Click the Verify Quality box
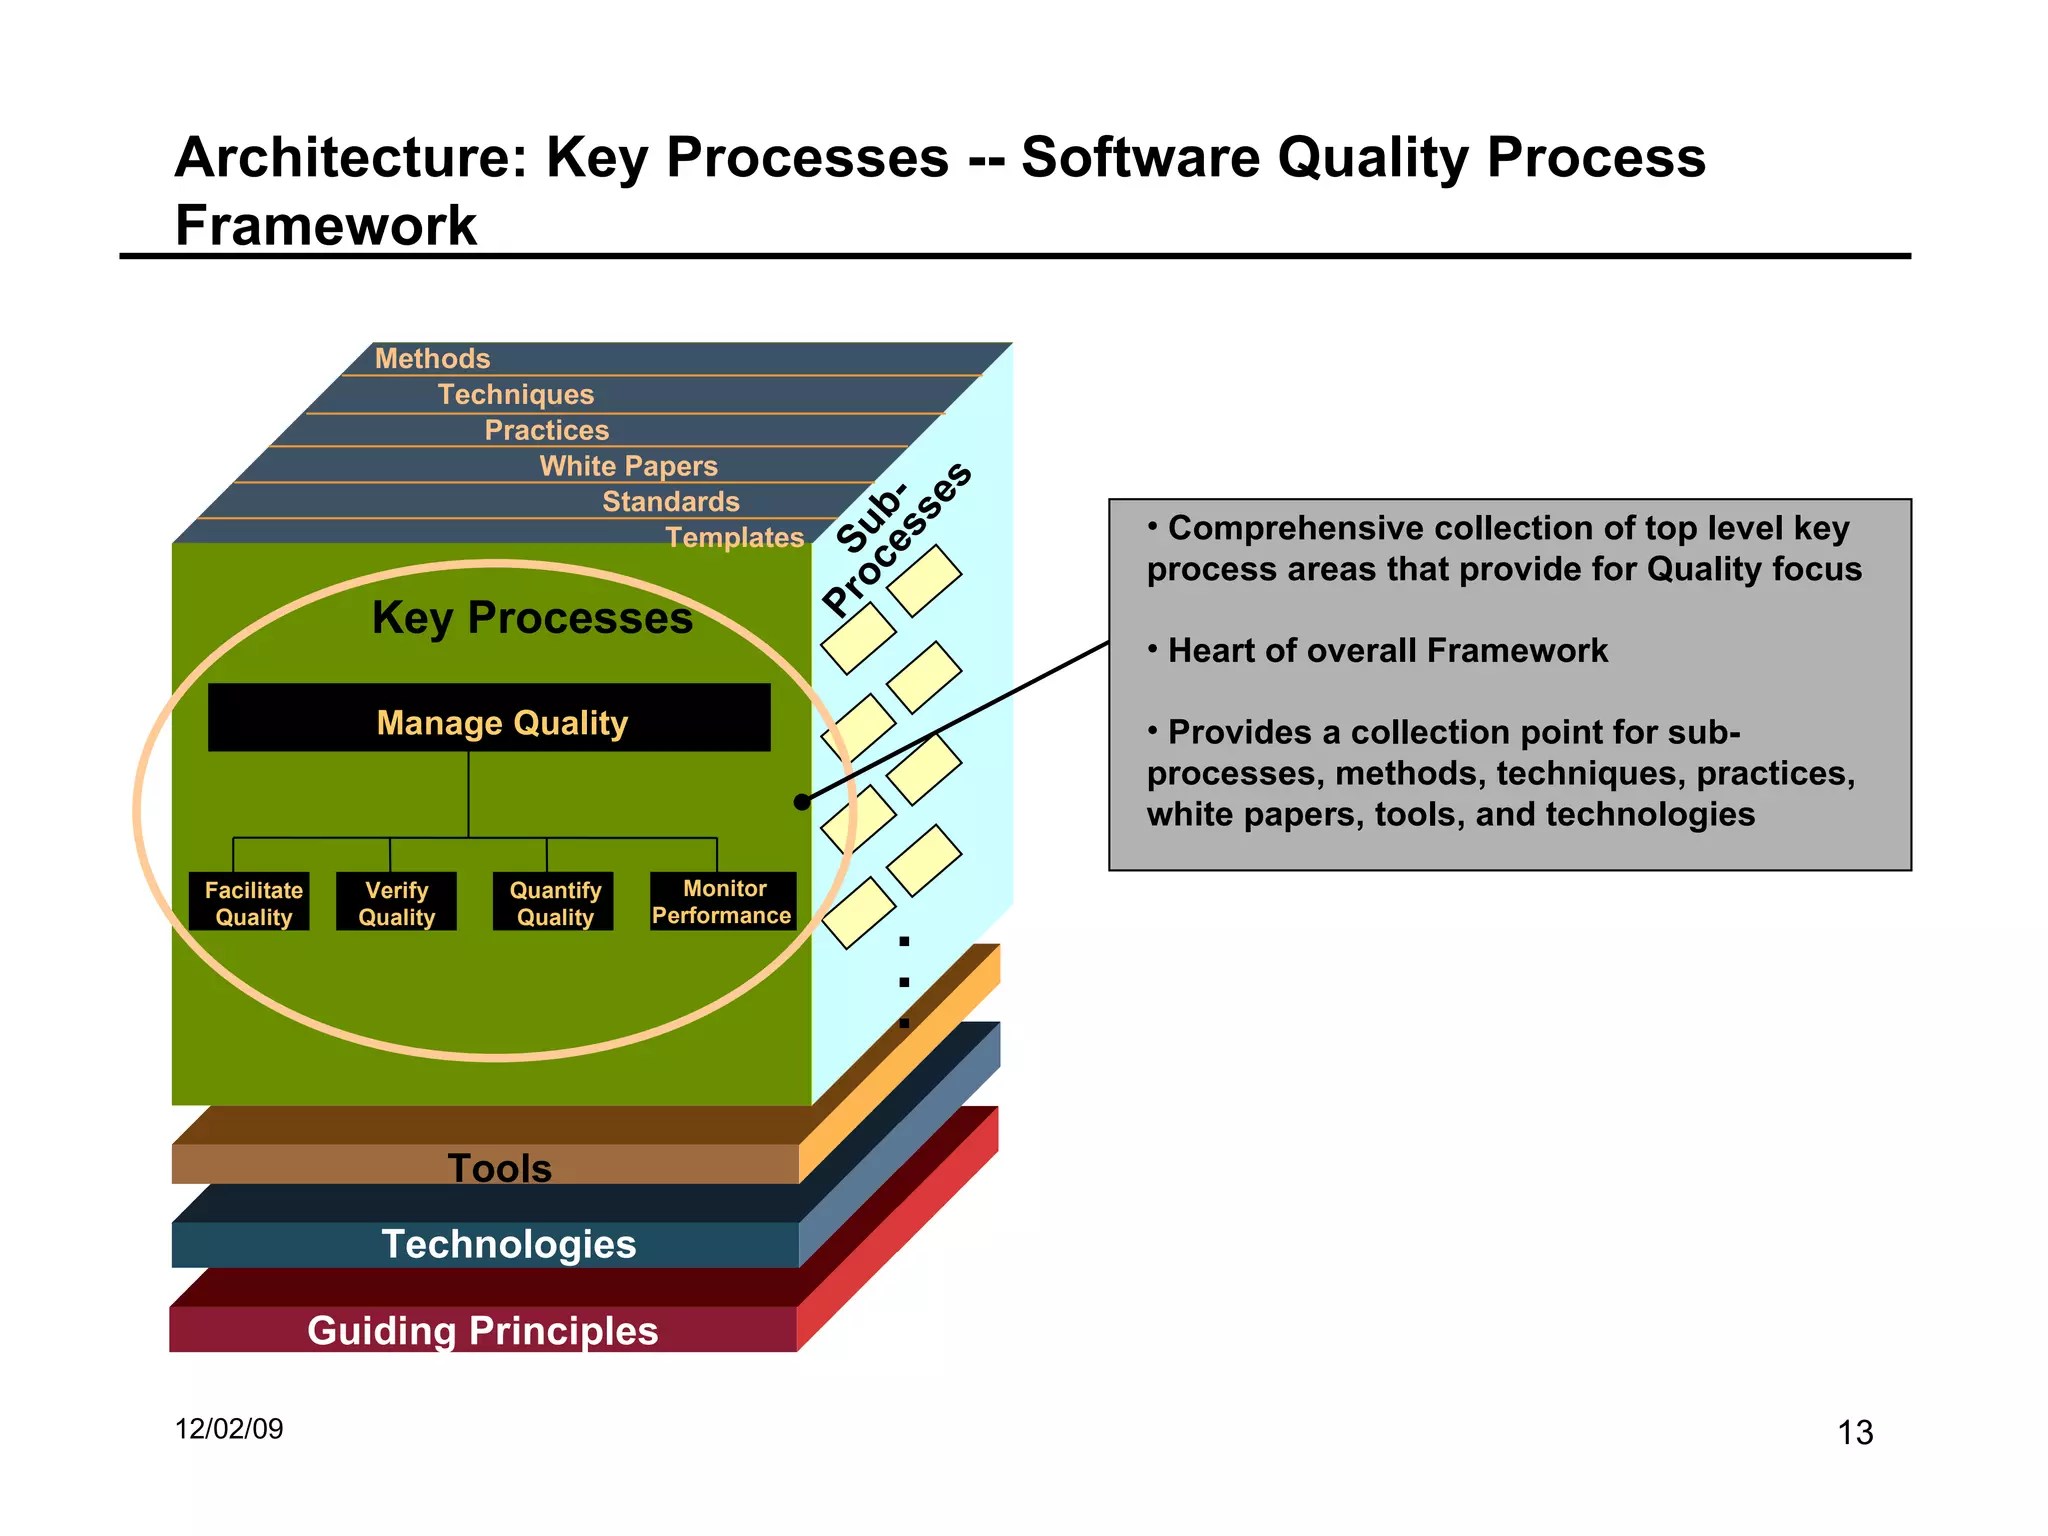This screenshot has height=1536, width=2048. click(x=396, y=902)
